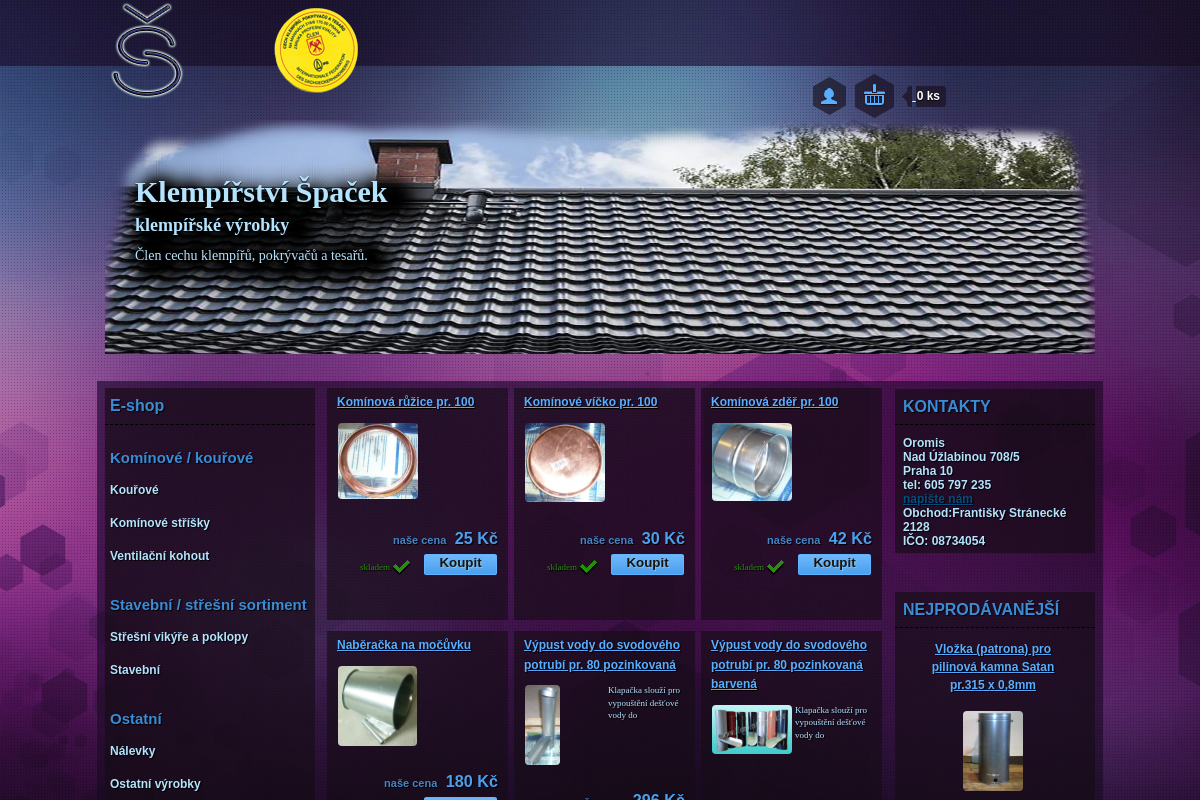Click Klempířství Špaček site title
This screenshot has height=800, width=1200.
(261, 192)
